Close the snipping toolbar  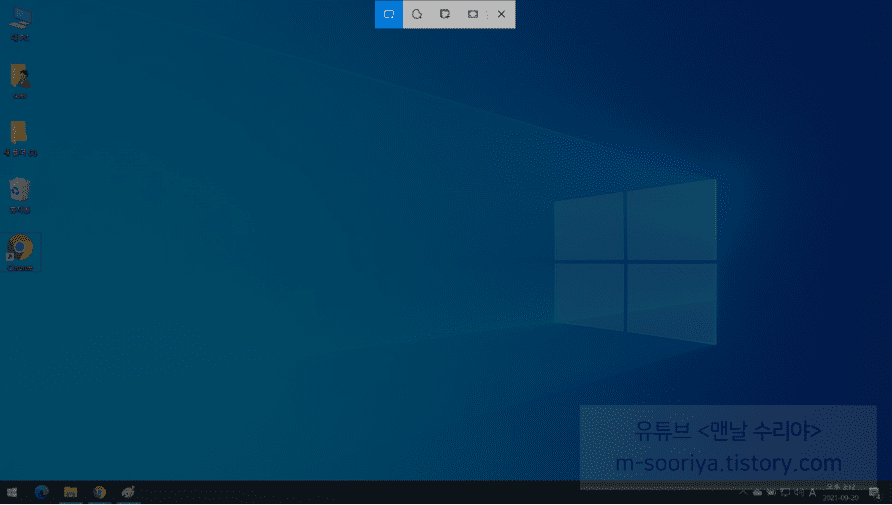(x=501, y=14)
